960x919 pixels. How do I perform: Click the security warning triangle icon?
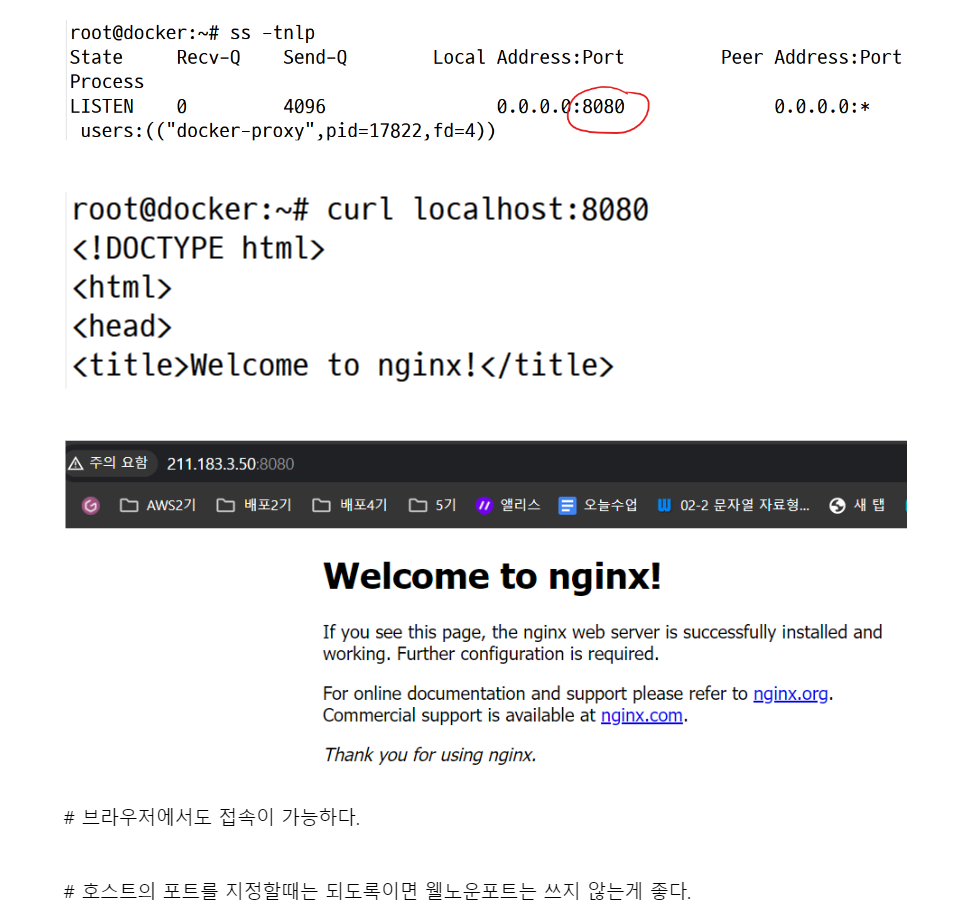tap(75, 463)
